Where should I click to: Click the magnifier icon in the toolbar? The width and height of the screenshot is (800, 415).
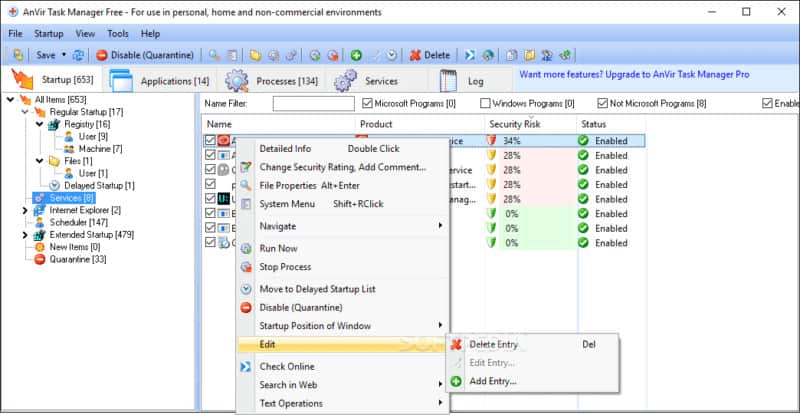pos(214,55)
